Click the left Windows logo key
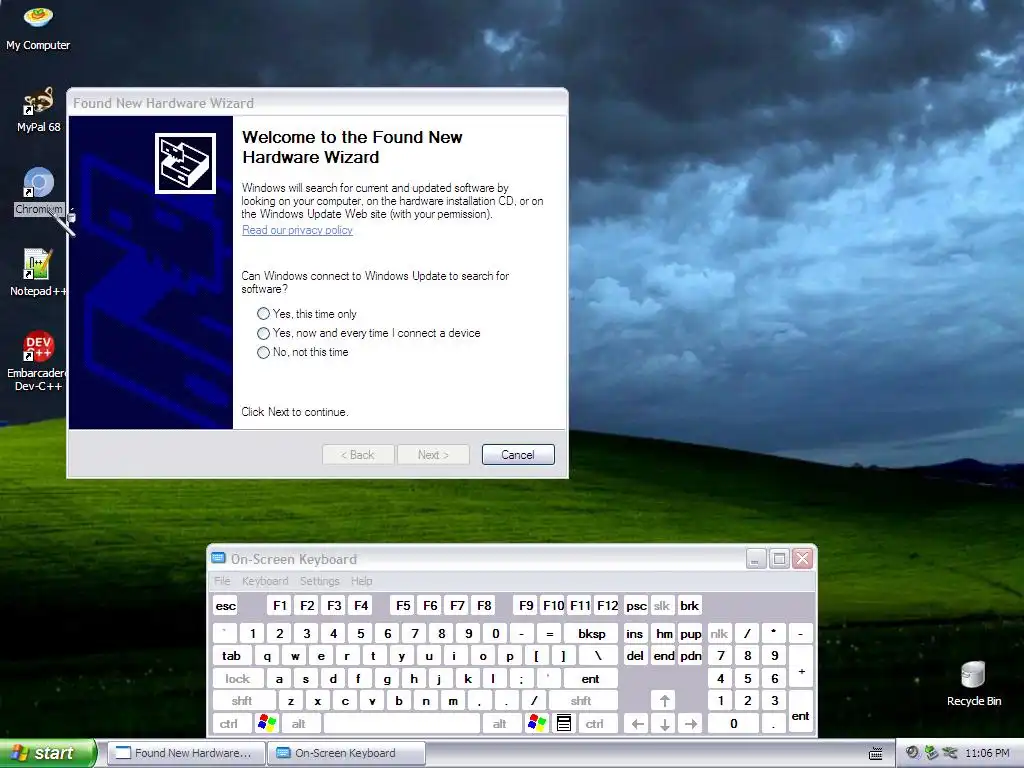Screen dimensions: 1024x768 [267, 723]
